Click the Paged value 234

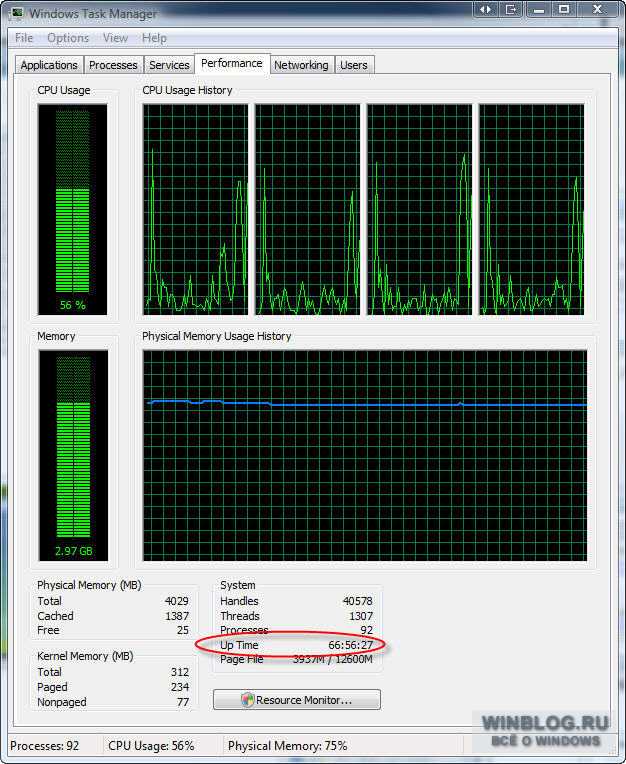[x=180, y=687]
